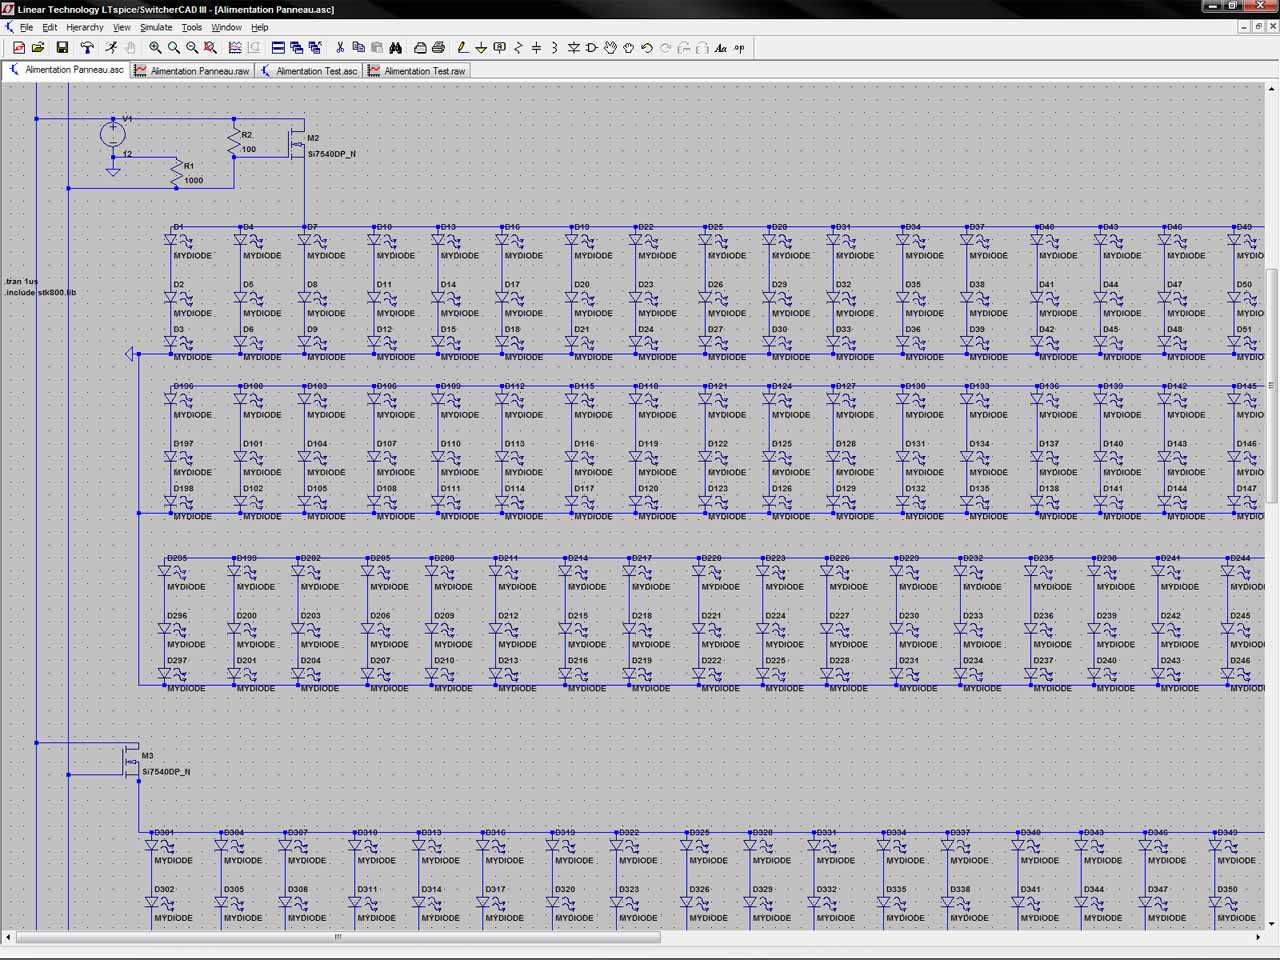Select the Drag closed-hand tool

click(x=628, y=48)
